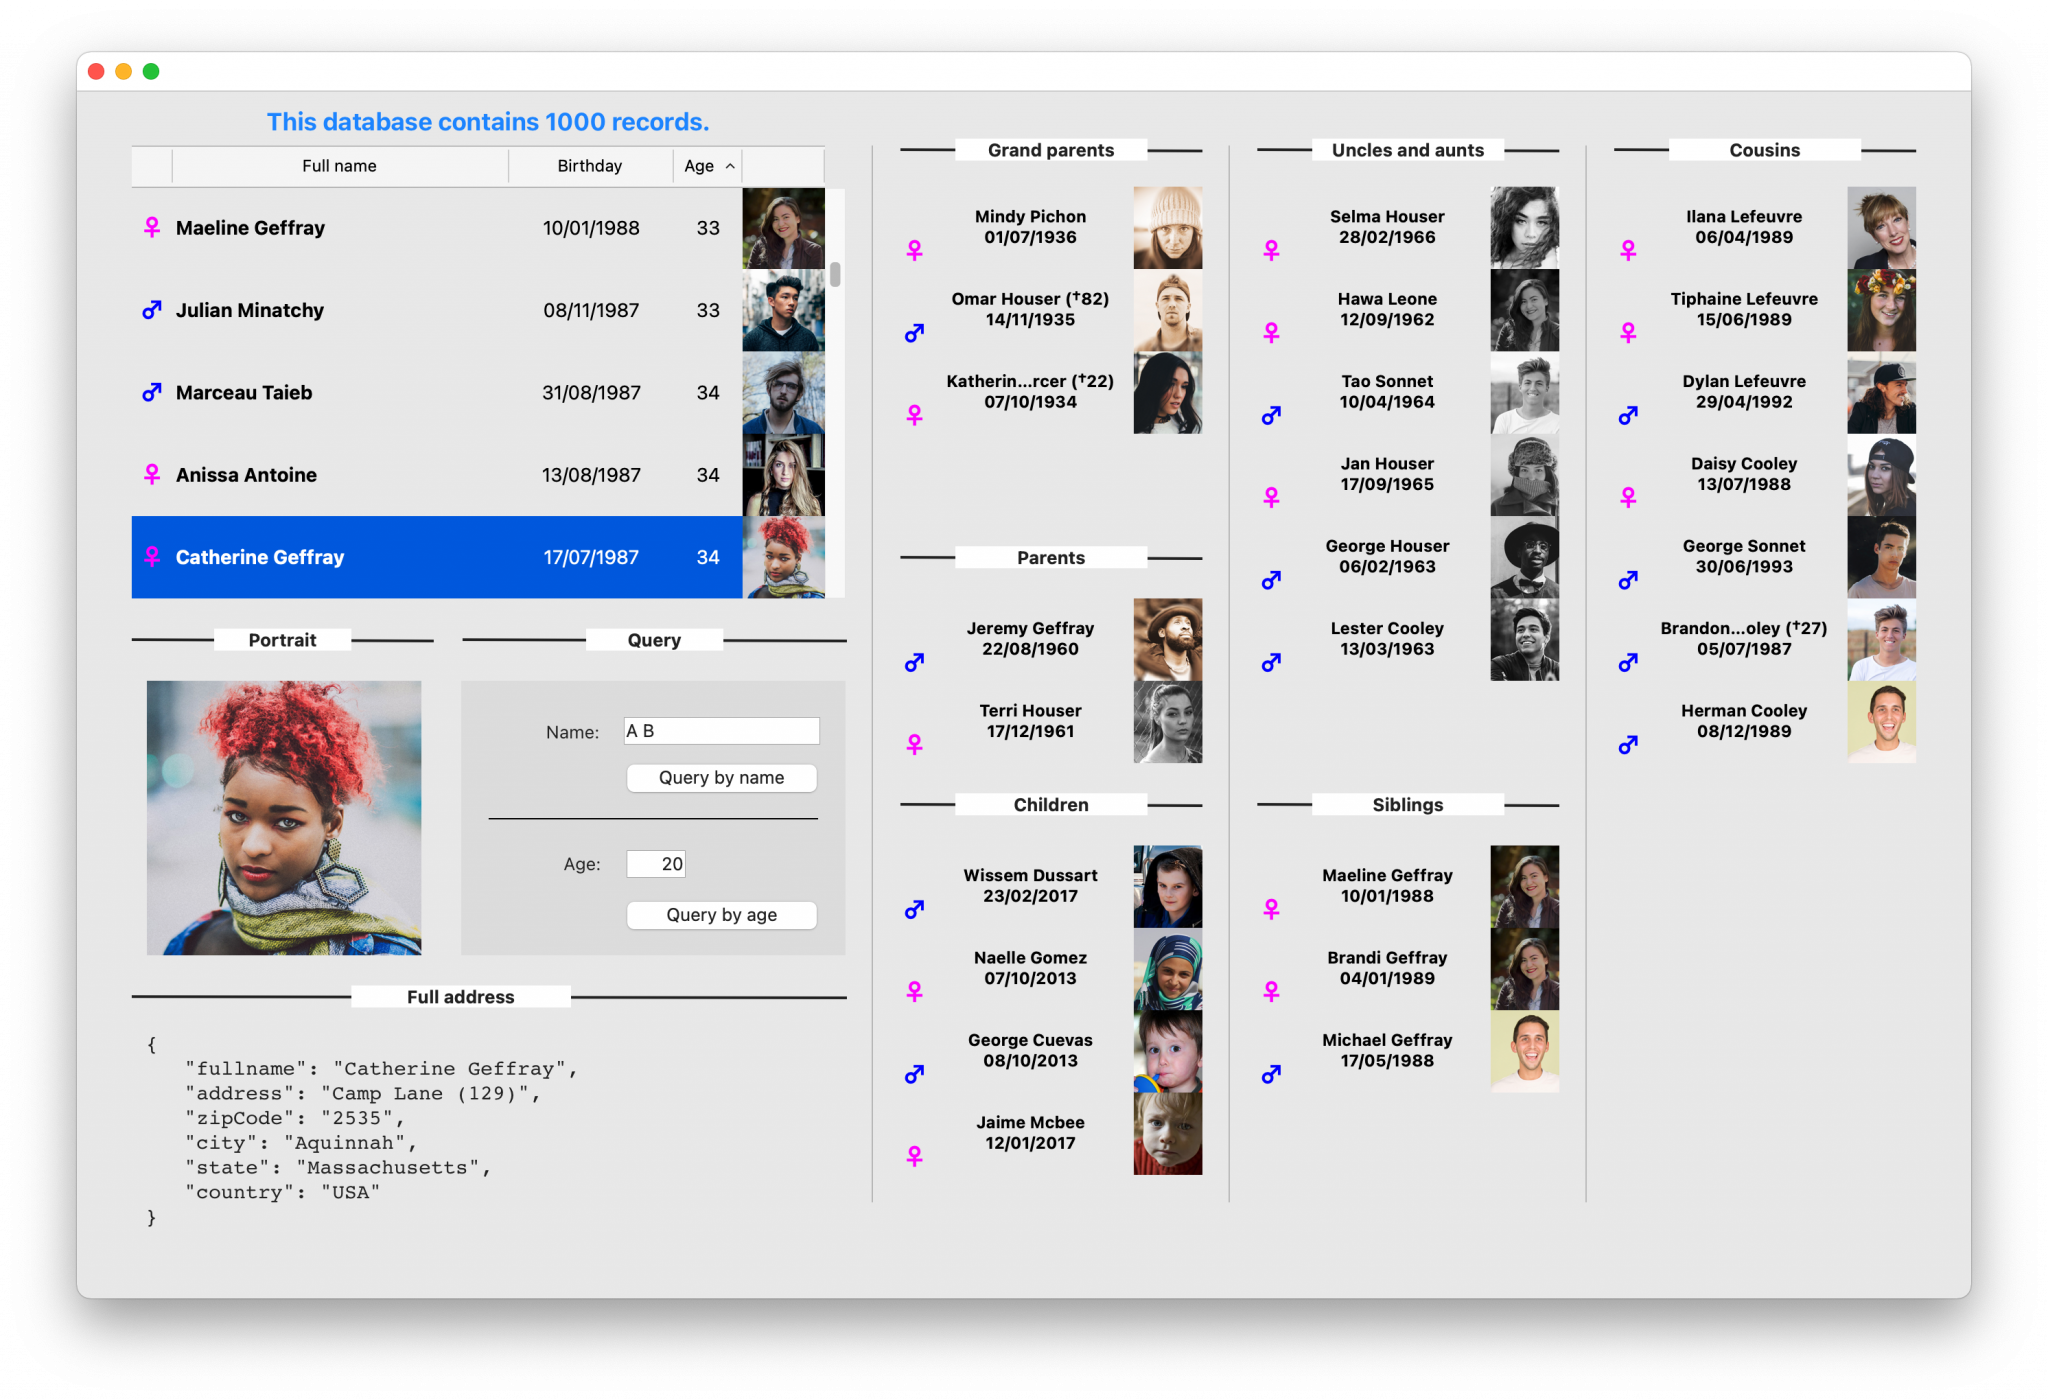The height and width of the screenshot is (1400, 2048).
Task: Click the female icon beside Ilana Lefeuvre
Action: (1628, 250)
